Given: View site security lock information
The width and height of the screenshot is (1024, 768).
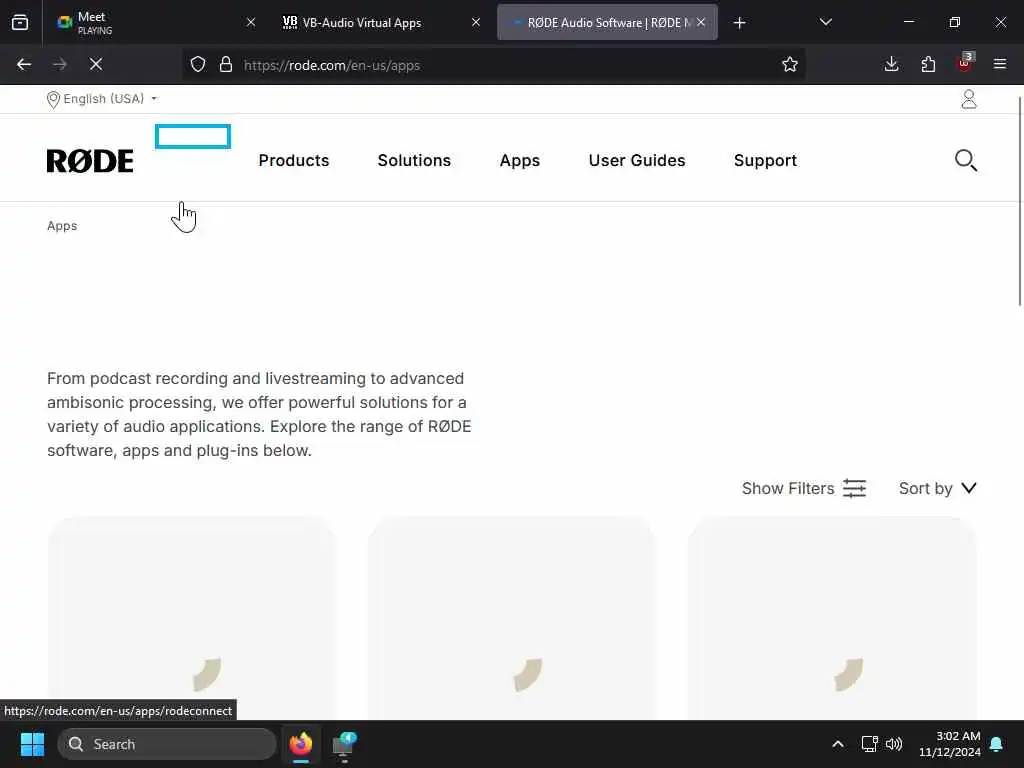Looking at the screenshot, I should (x=226, y=65).
